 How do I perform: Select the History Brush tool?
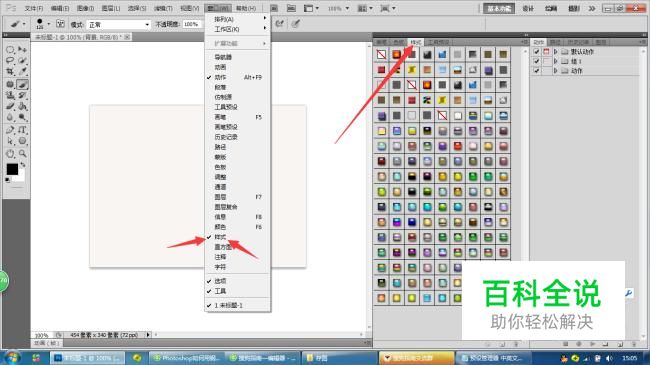[22, 95]
